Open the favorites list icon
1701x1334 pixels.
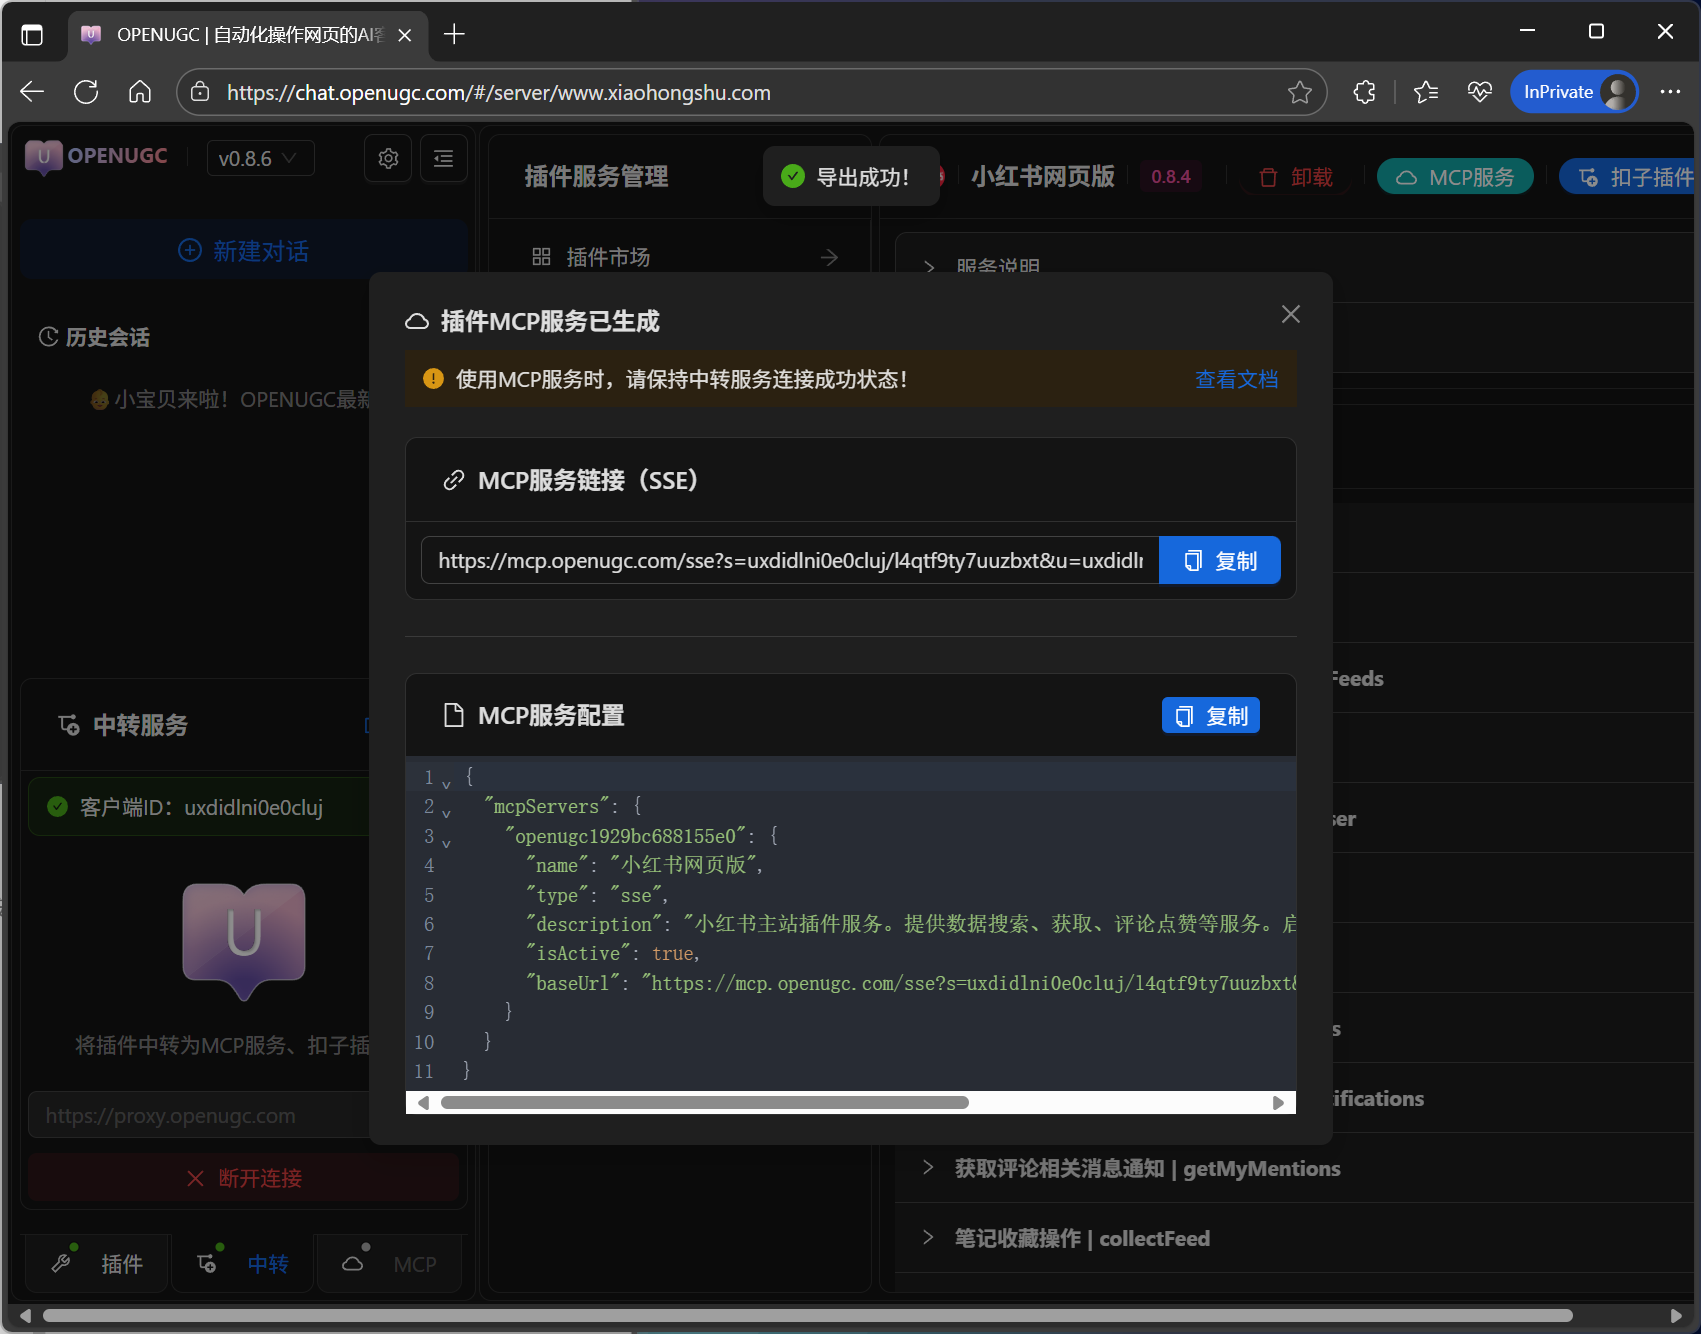coord(1426,92)
